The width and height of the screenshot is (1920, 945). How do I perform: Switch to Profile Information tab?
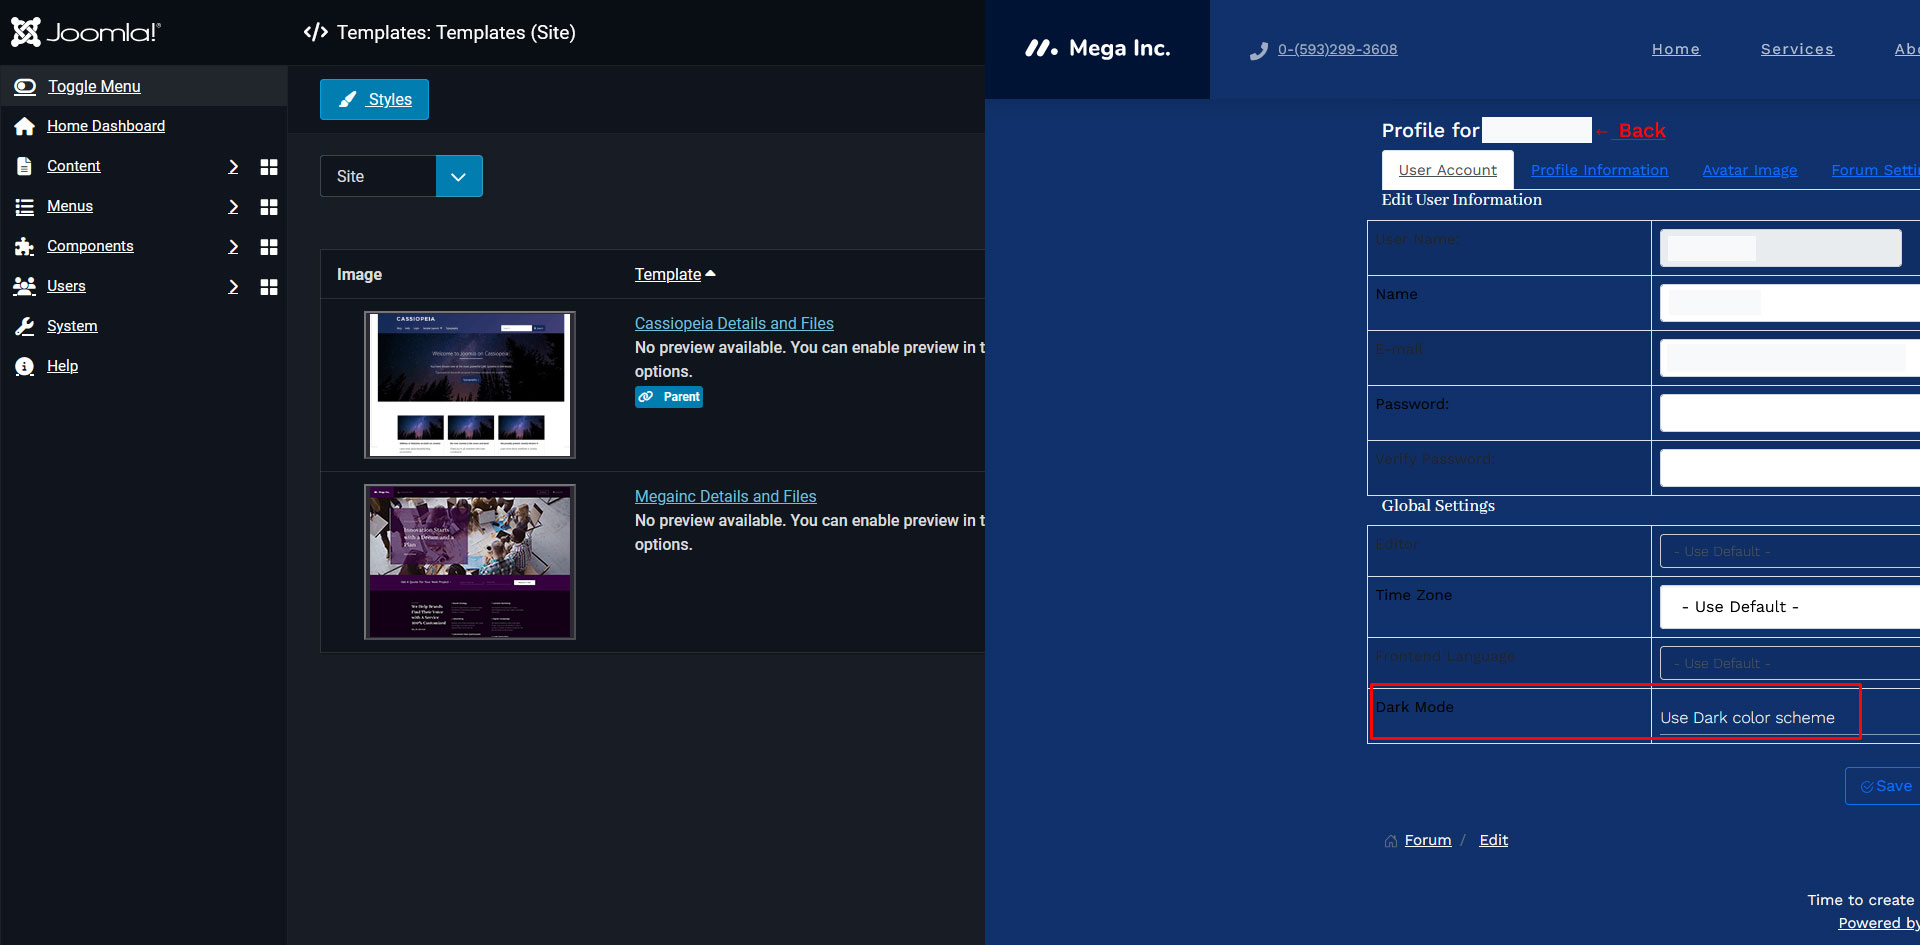tap(1598, 170)
